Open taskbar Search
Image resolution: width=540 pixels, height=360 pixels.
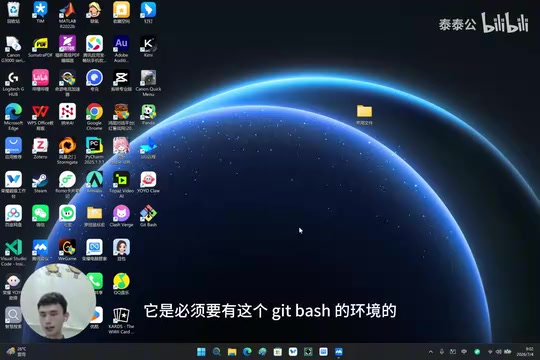pos(217,352)
